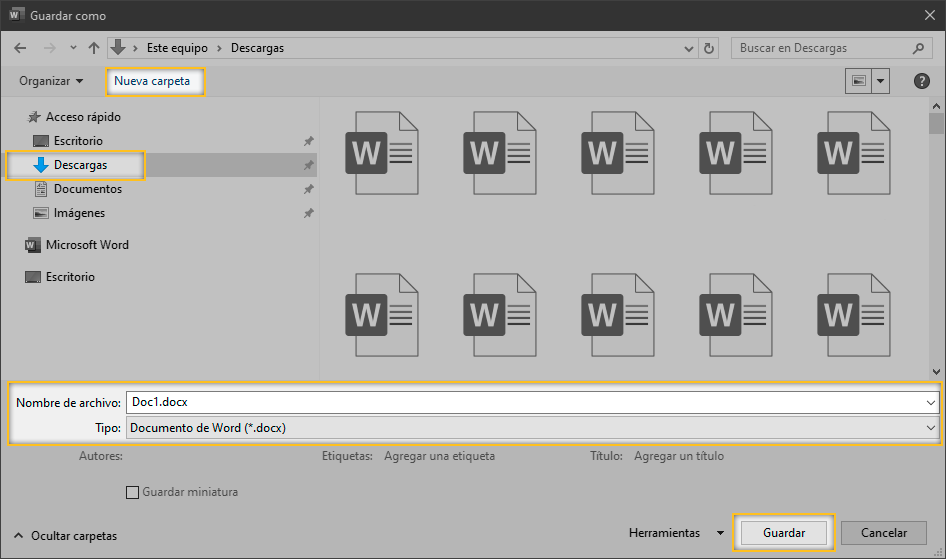
Task: Select Microsoft Word in navigation pane
Action: 86,245
